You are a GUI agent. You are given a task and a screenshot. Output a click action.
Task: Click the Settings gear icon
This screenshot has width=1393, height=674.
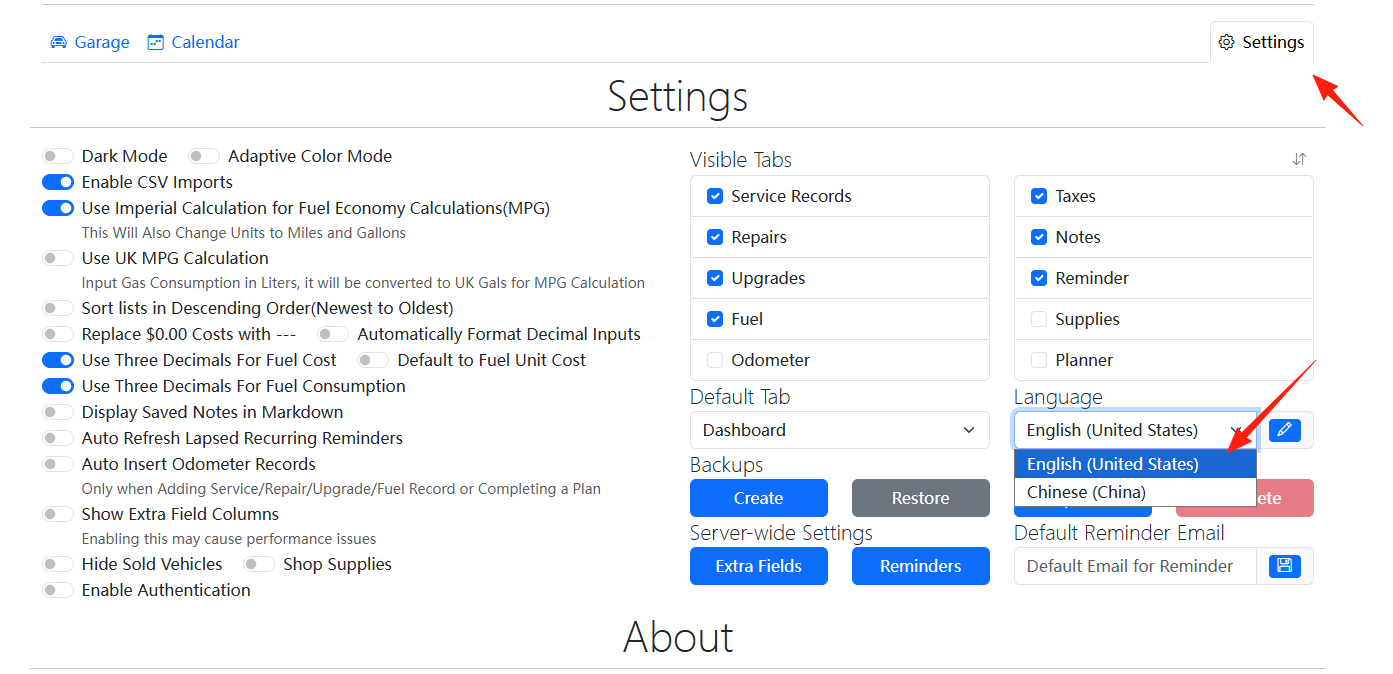(1227, 42)
